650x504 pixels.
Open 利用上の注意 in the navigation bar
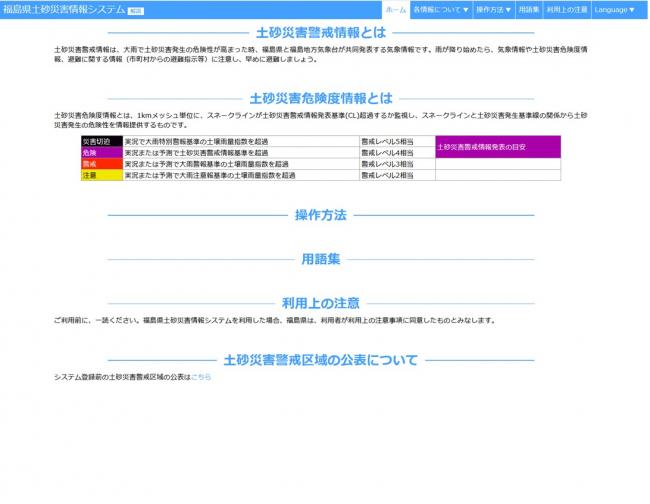567,9
